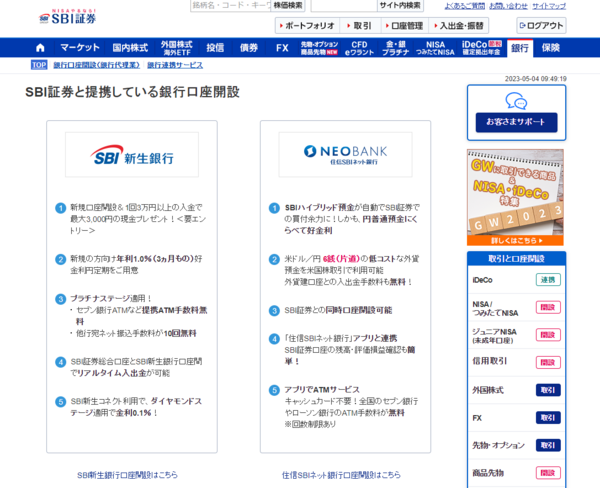Click the number 5 bullet beside アプリでATMサービス
This screenshot has height=488, width=600.
[x=274, y=390]
